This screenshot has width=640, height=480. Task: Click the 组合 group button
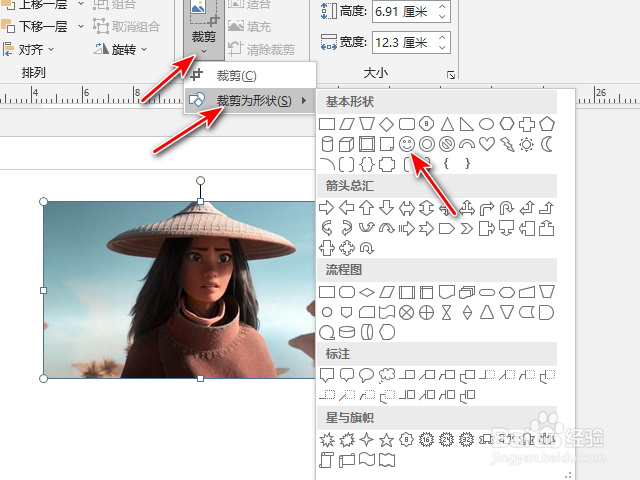(114, 4)
